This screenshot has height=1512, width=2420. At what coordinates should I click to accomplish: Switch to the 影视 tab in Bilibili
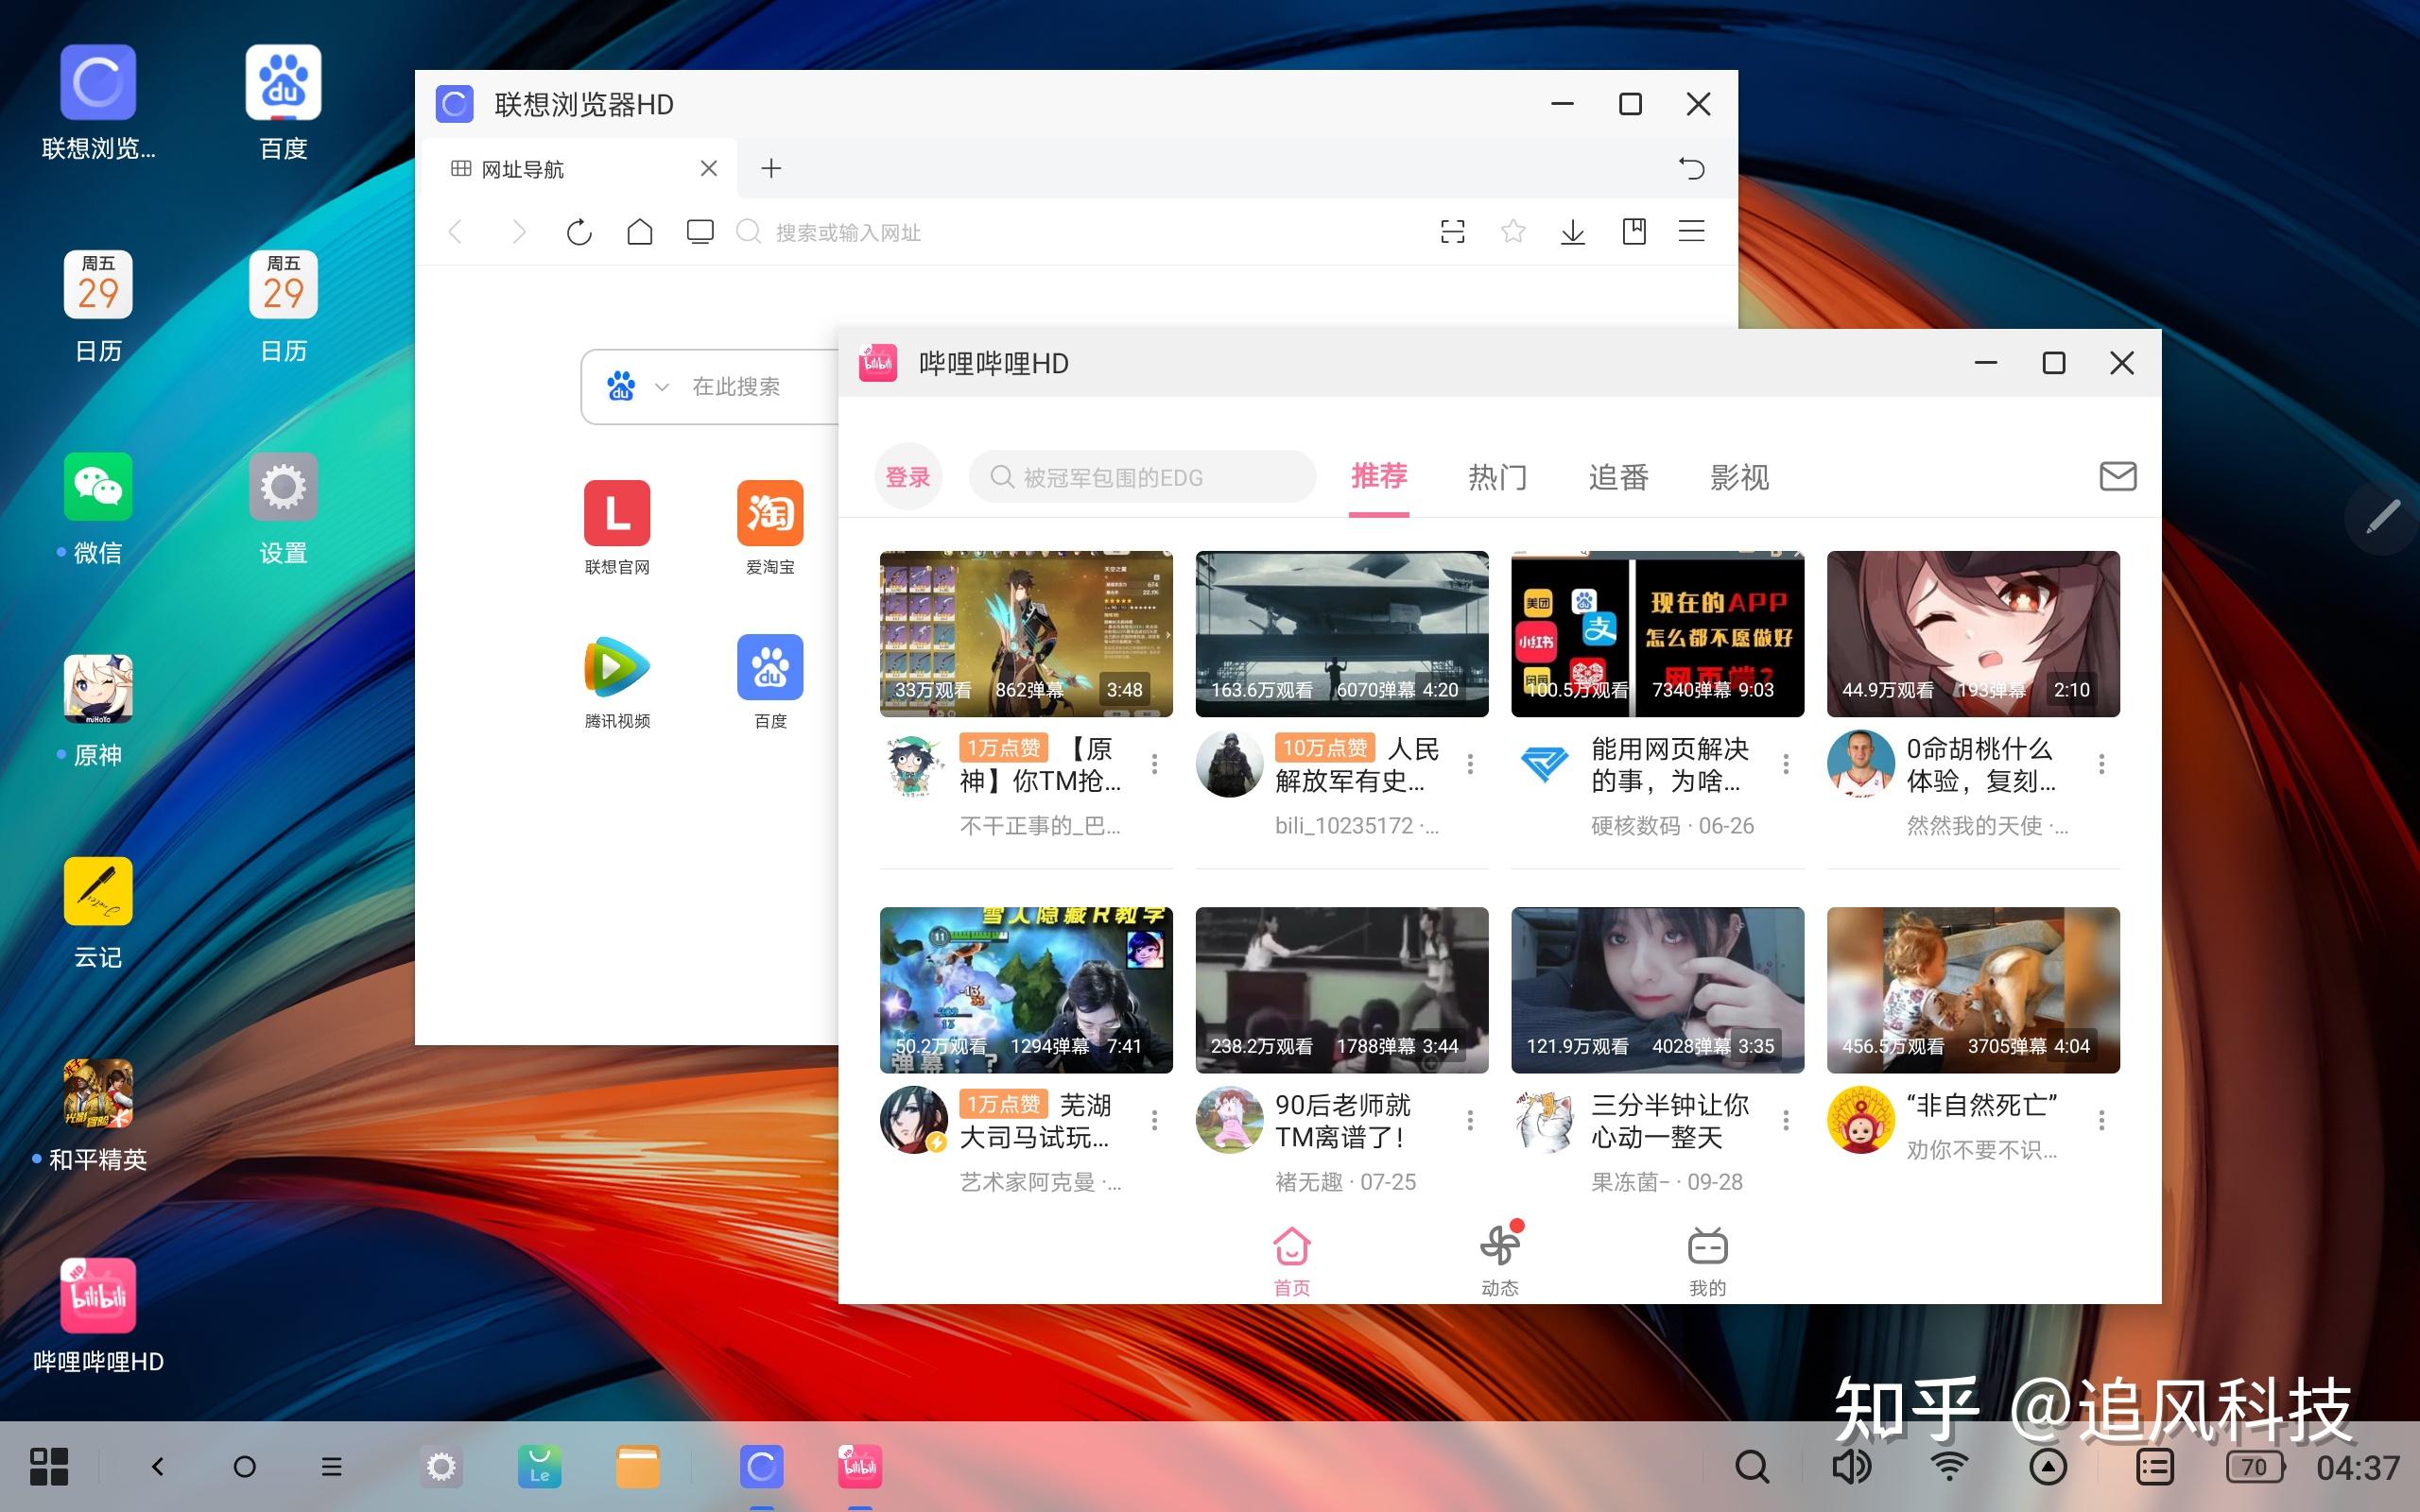pos(1739,477)
